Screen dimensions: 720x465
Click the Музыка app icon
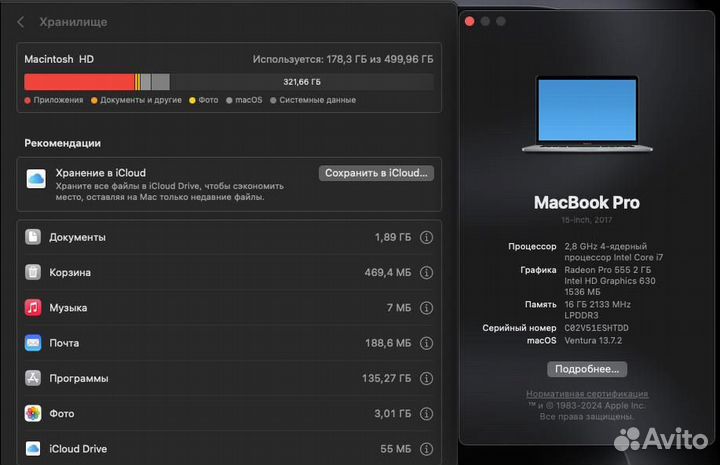pyautogui.click(x=33, y=308)
